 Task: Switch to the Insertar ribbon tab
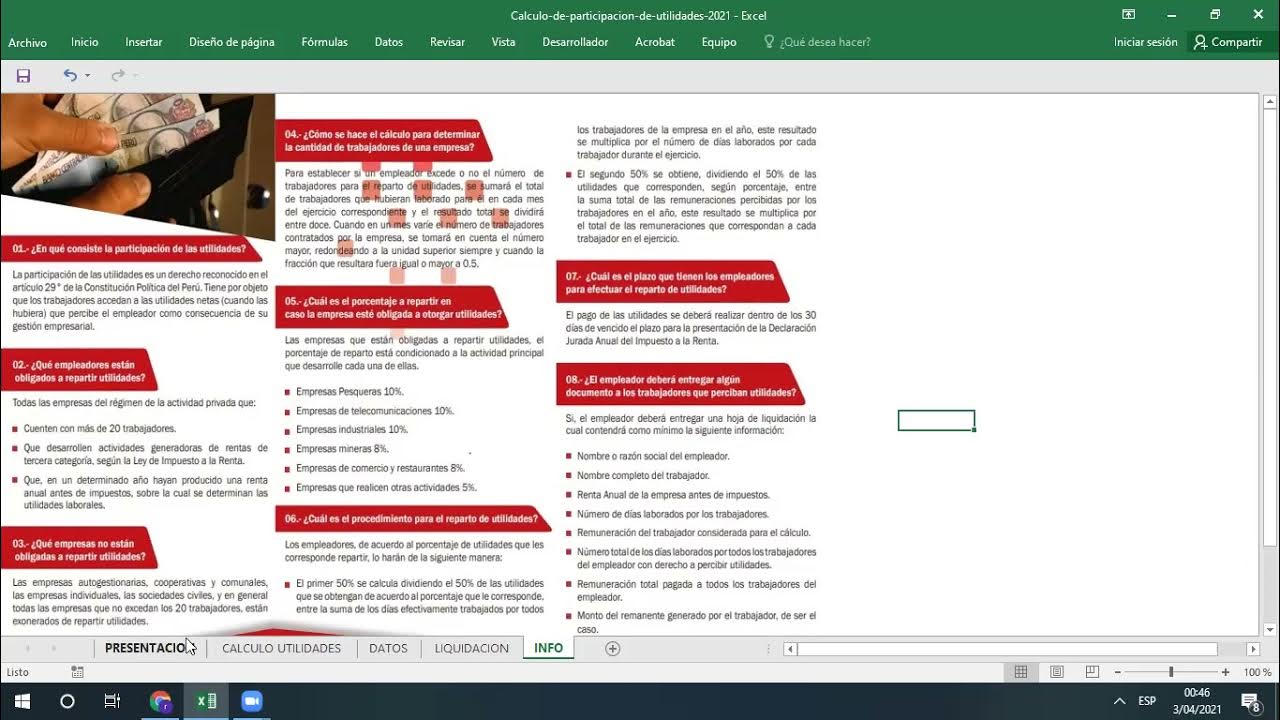[x=144, y=42]
